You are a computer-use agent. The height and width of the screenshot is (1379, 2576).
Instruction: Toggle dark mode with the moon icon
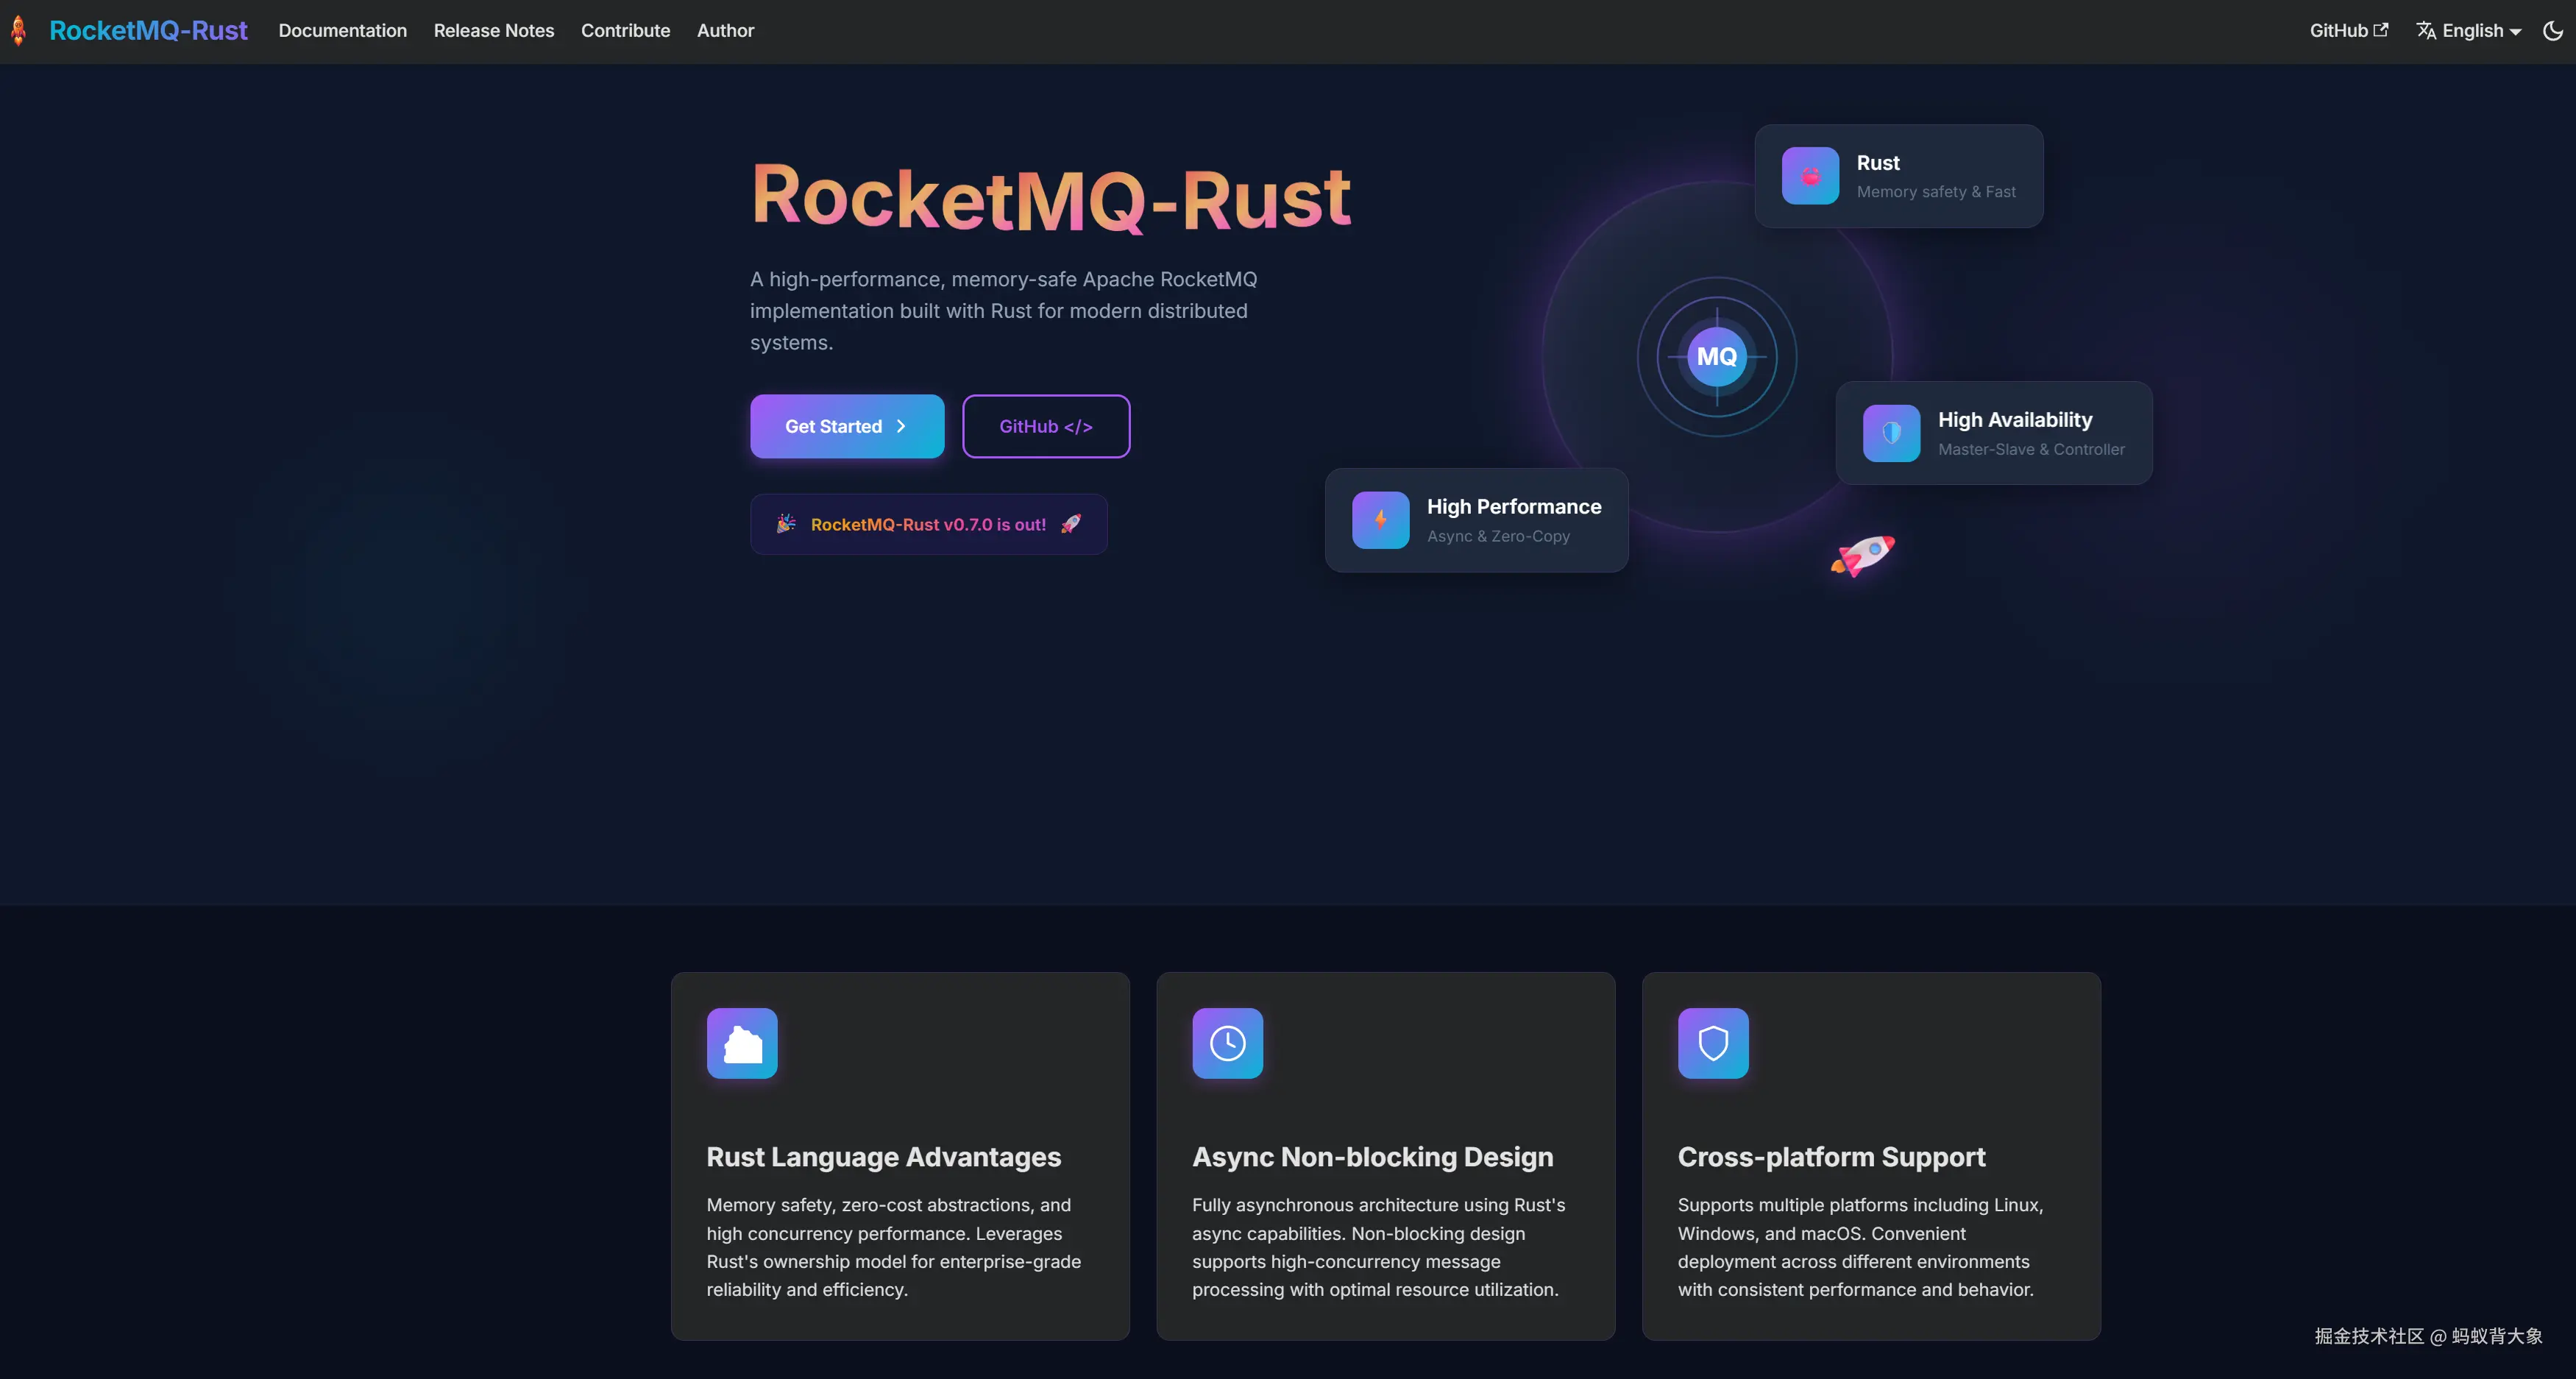2552,31
